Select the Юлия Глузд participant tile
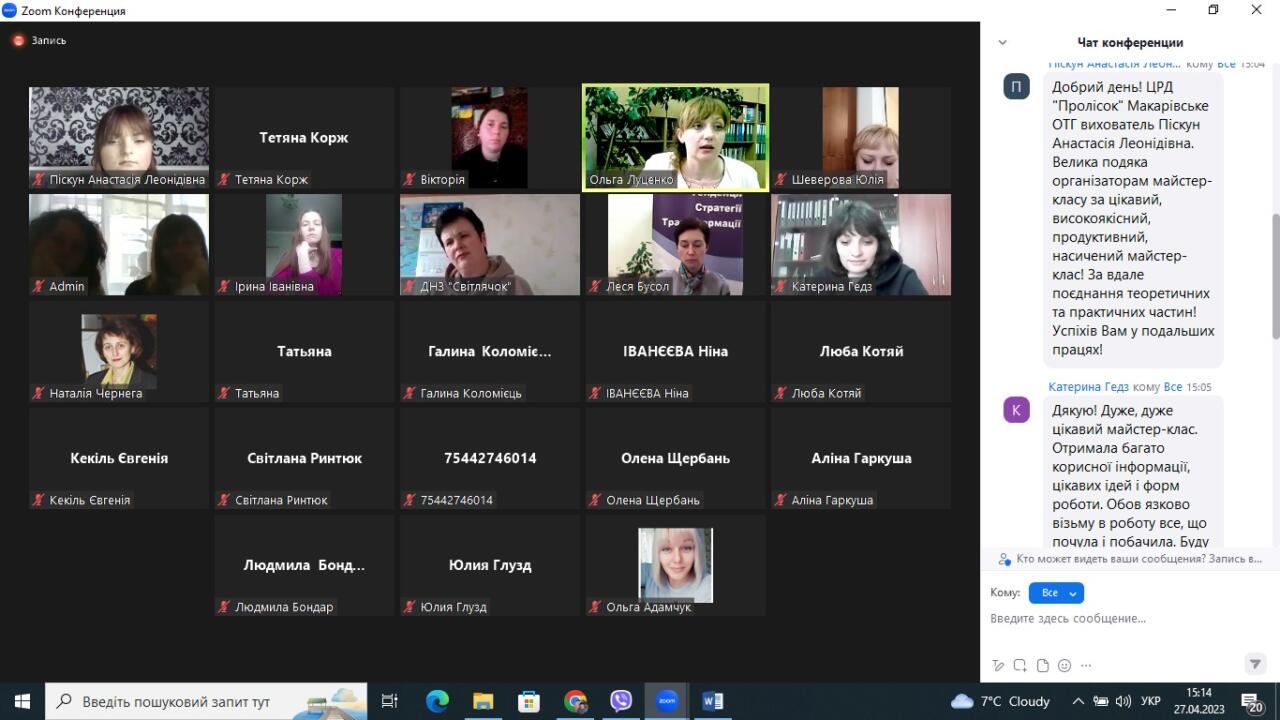 tap(490, 565)
